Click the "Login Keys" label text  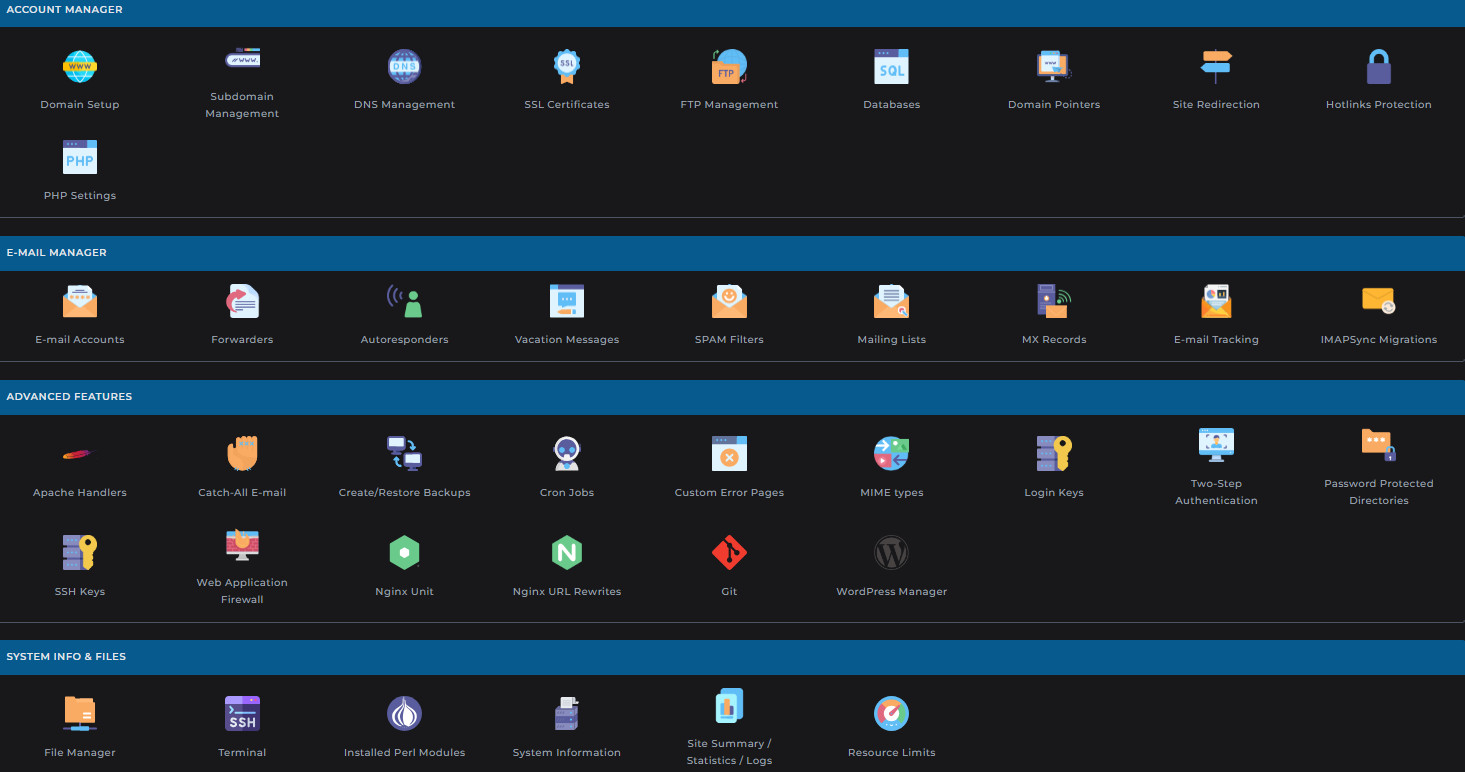[1054, 493]
